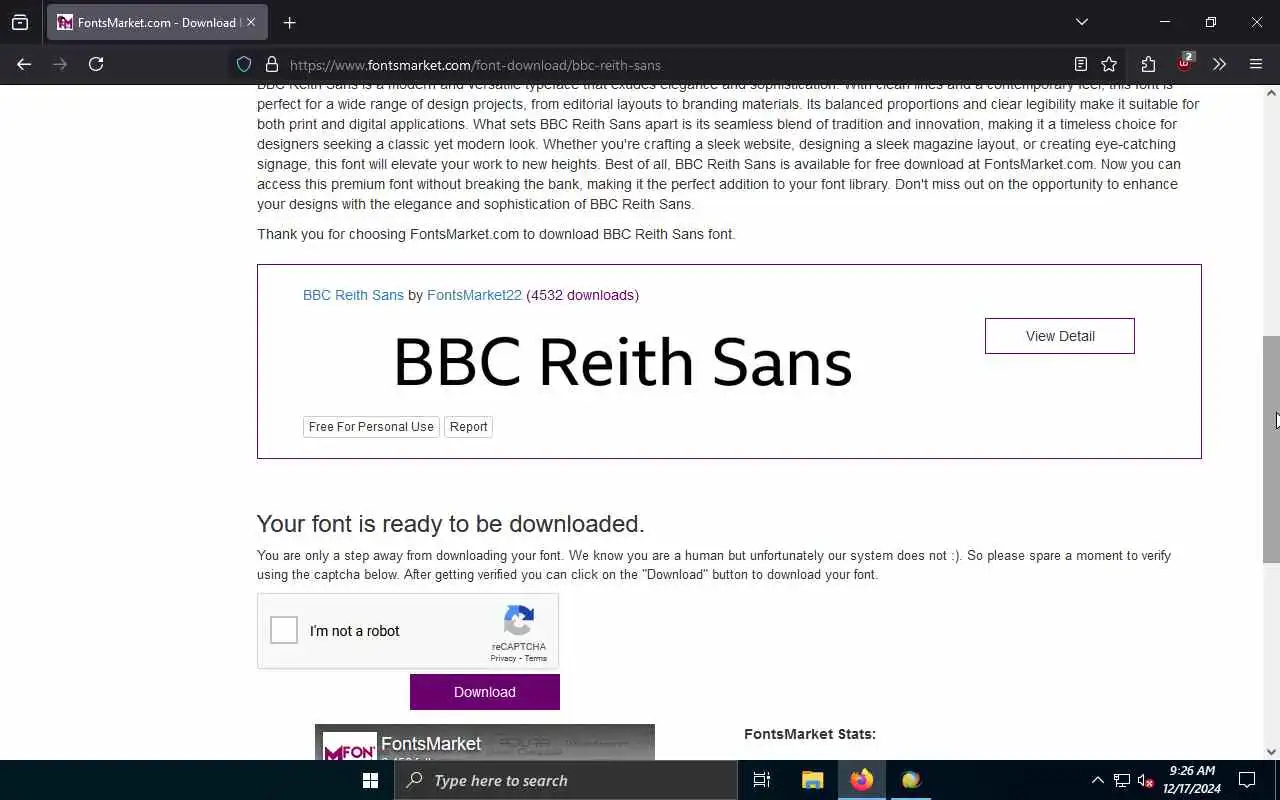Show hidden system tray icons

(x=1097, y=780)
